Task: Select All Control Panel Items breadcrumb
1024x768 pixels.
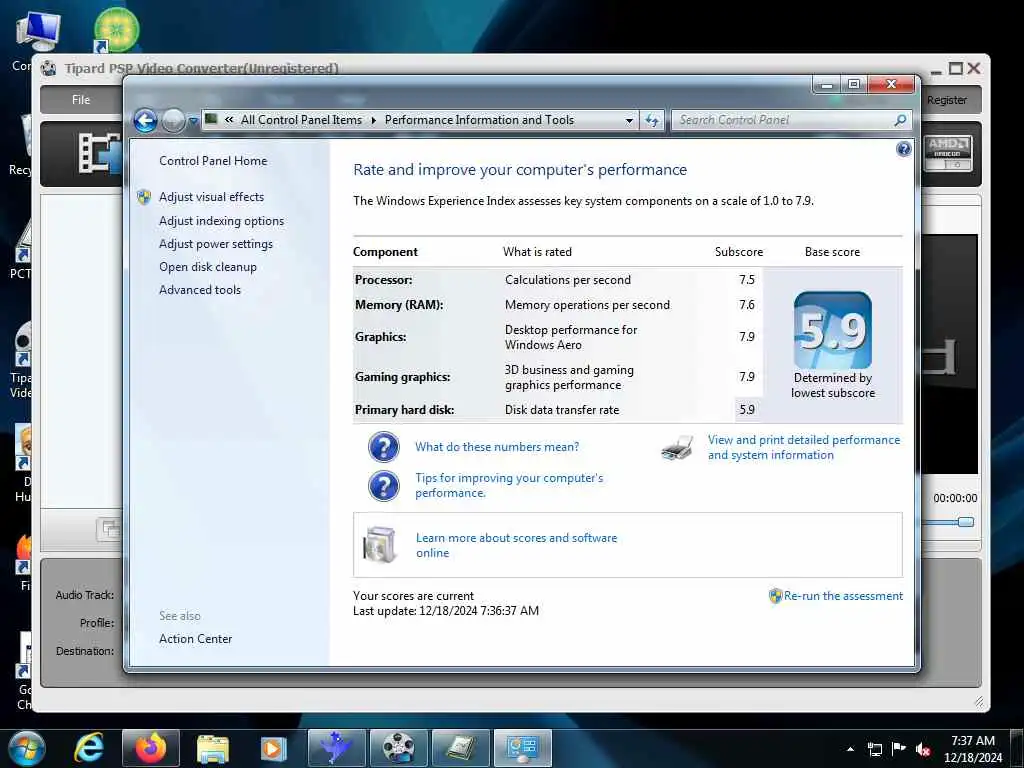Action: point(301,120)
